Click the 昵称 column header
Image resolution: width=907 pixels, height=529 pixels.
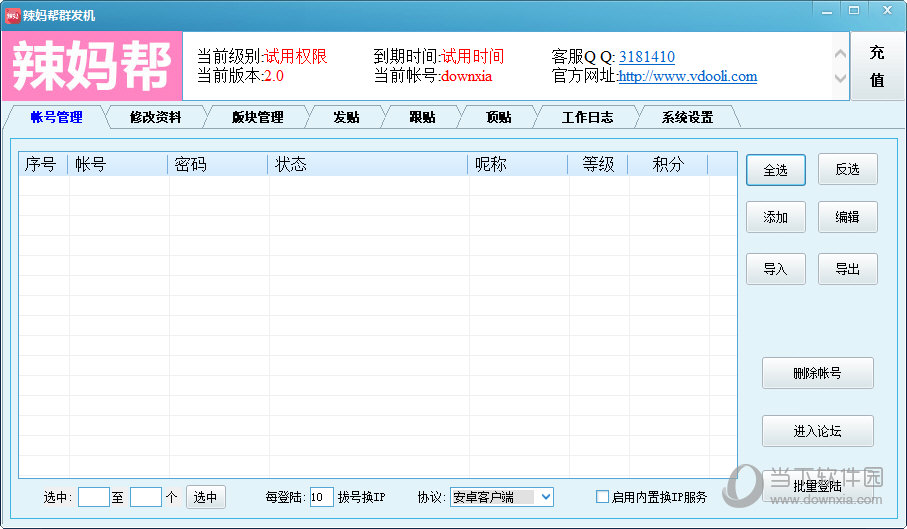[518, 164]
